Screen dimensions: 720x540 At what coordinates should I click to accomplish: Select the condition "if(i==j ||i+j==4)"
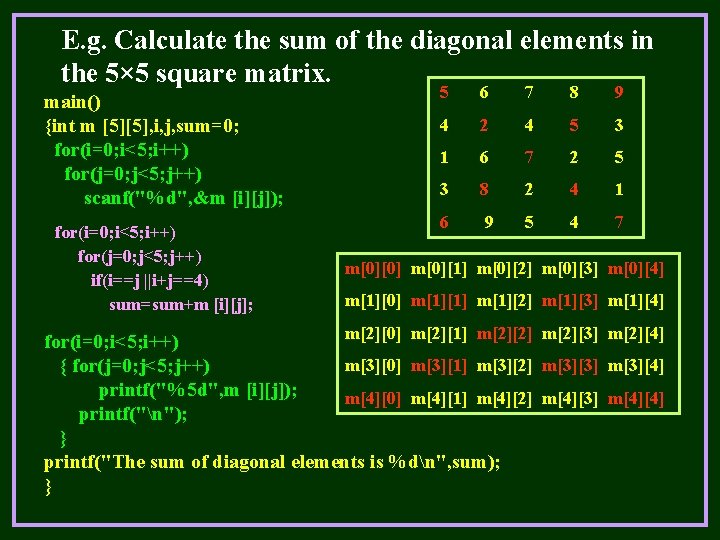[x=150, y=281]
